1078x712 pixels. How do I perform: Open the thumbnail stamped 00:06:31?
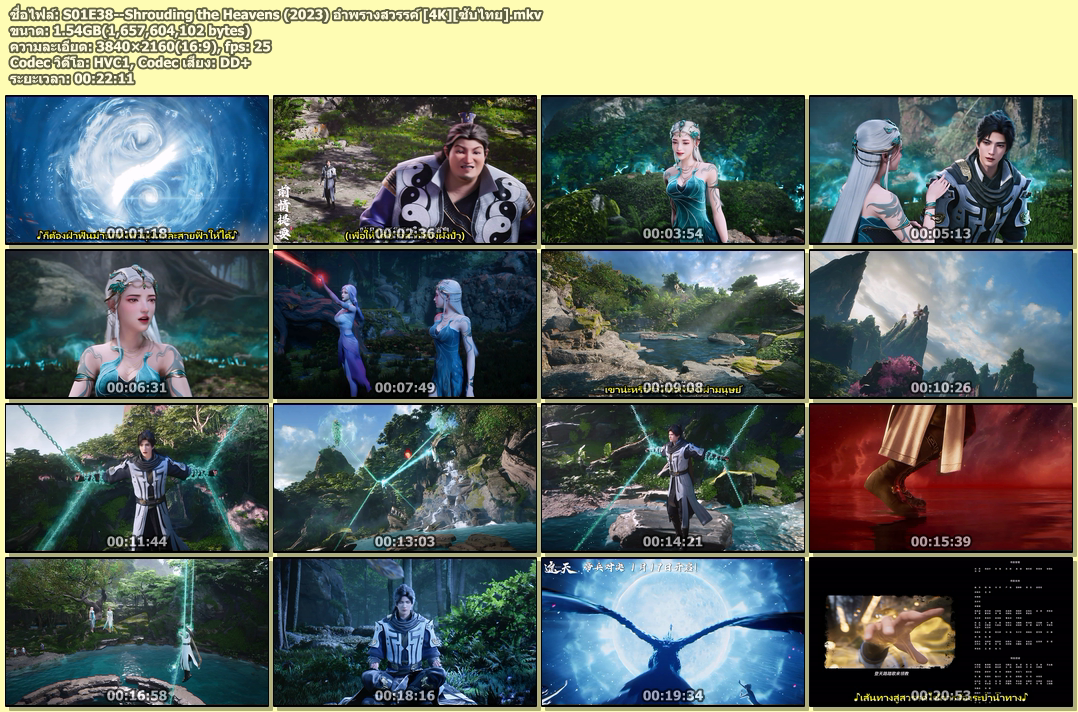(137, 324)
